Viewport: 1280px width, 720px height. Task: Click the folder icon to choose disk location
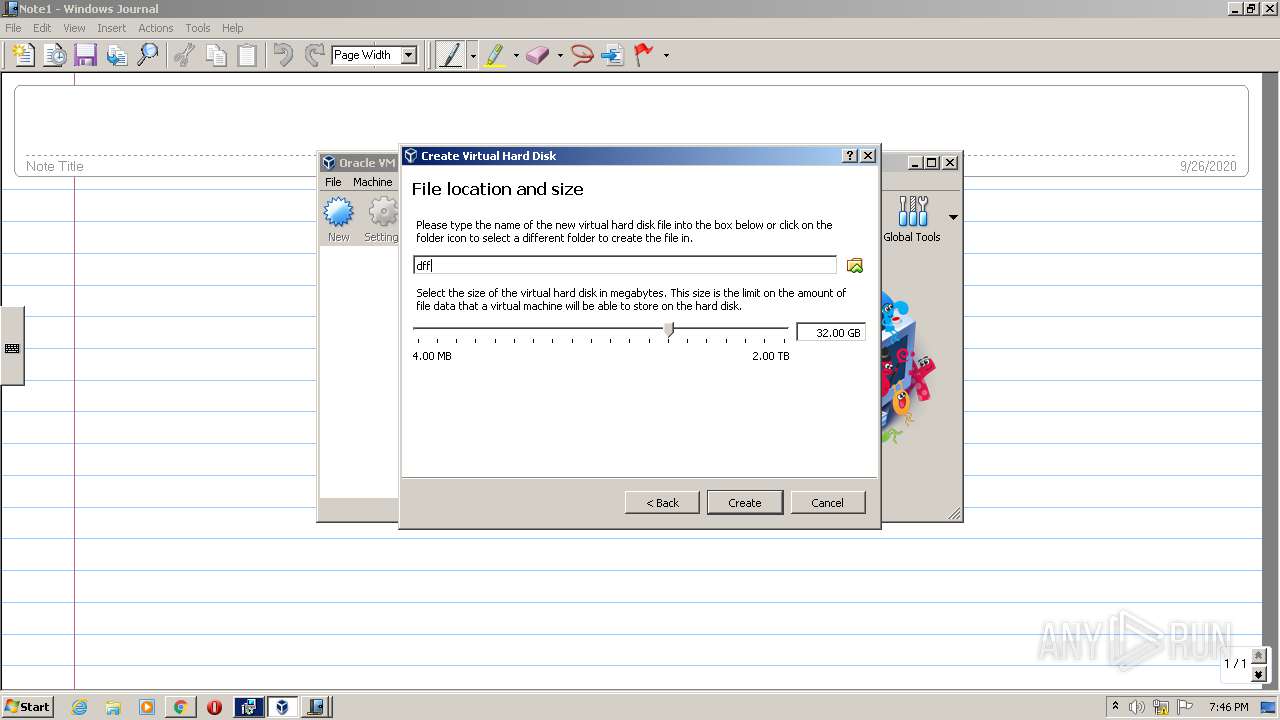[x=855, y=265]
